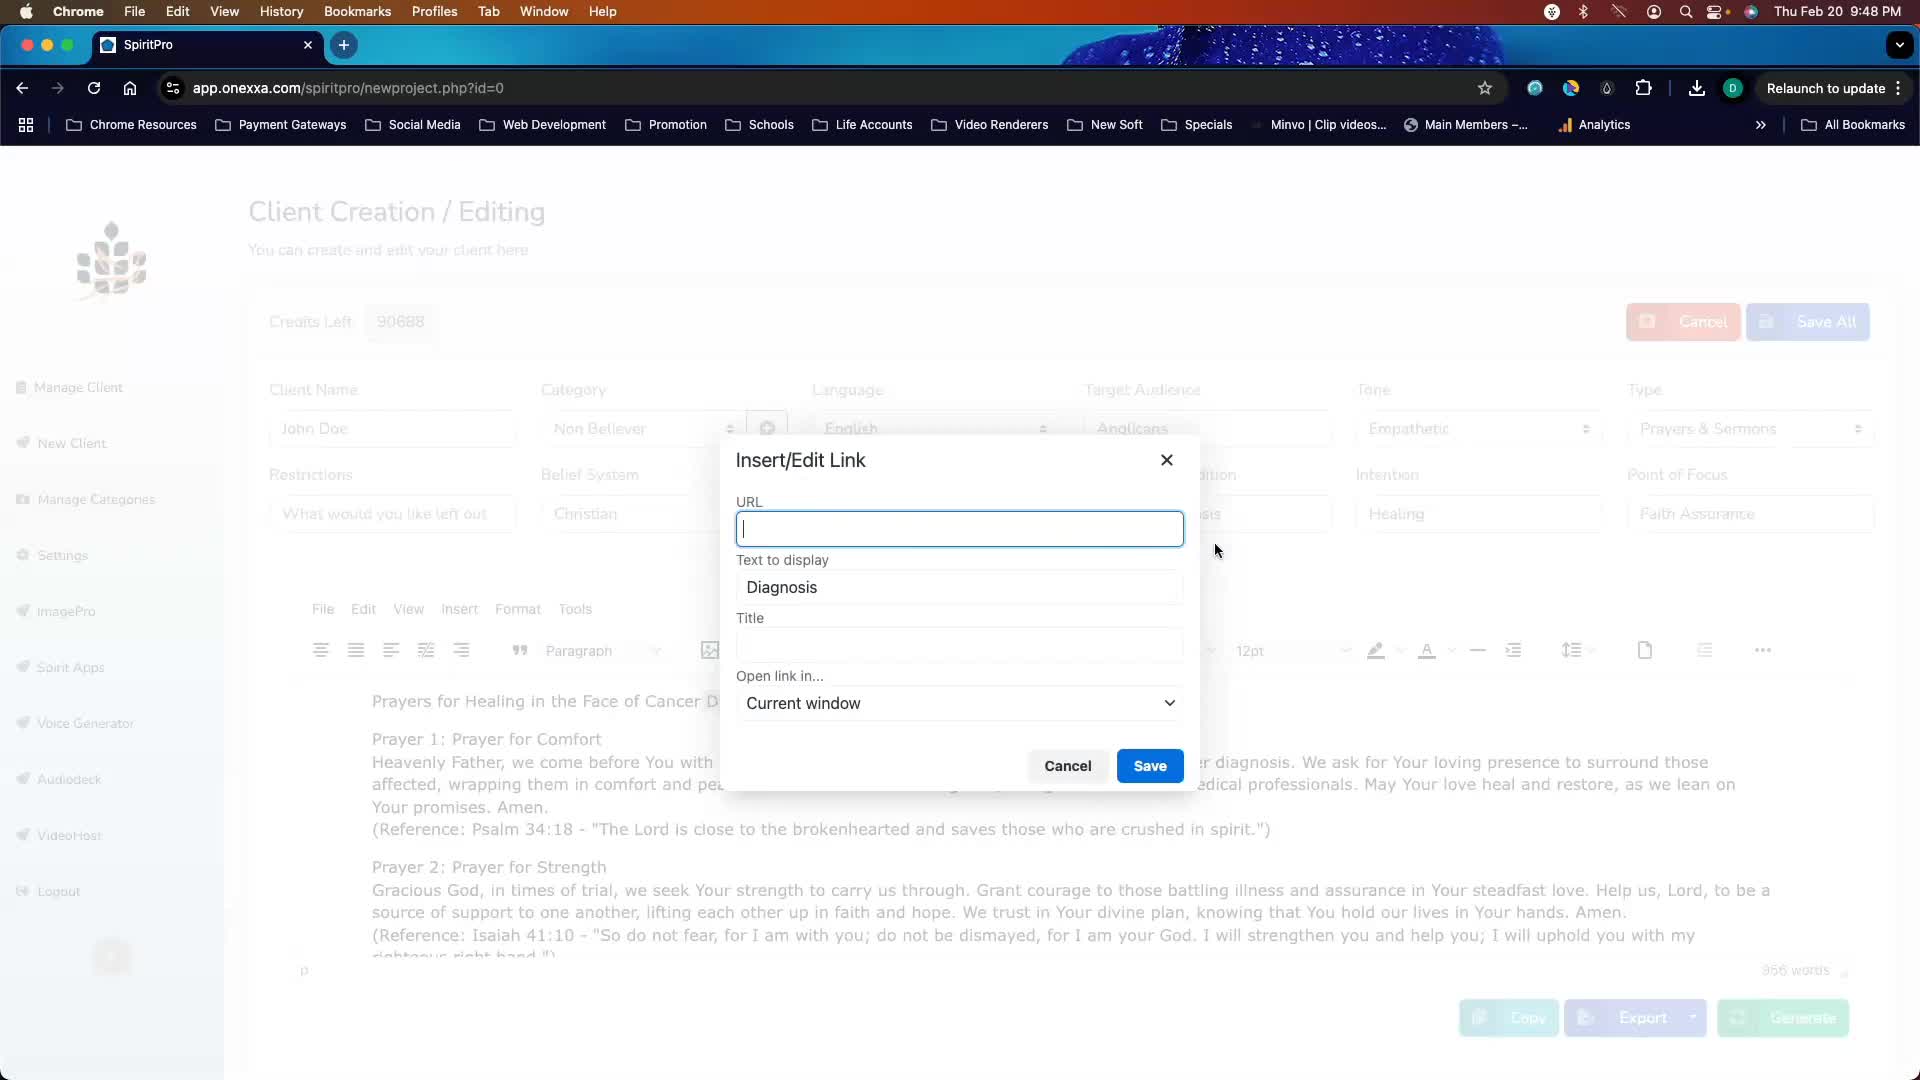Open the 12pt font size dropdown

(x=1292, y=651)
